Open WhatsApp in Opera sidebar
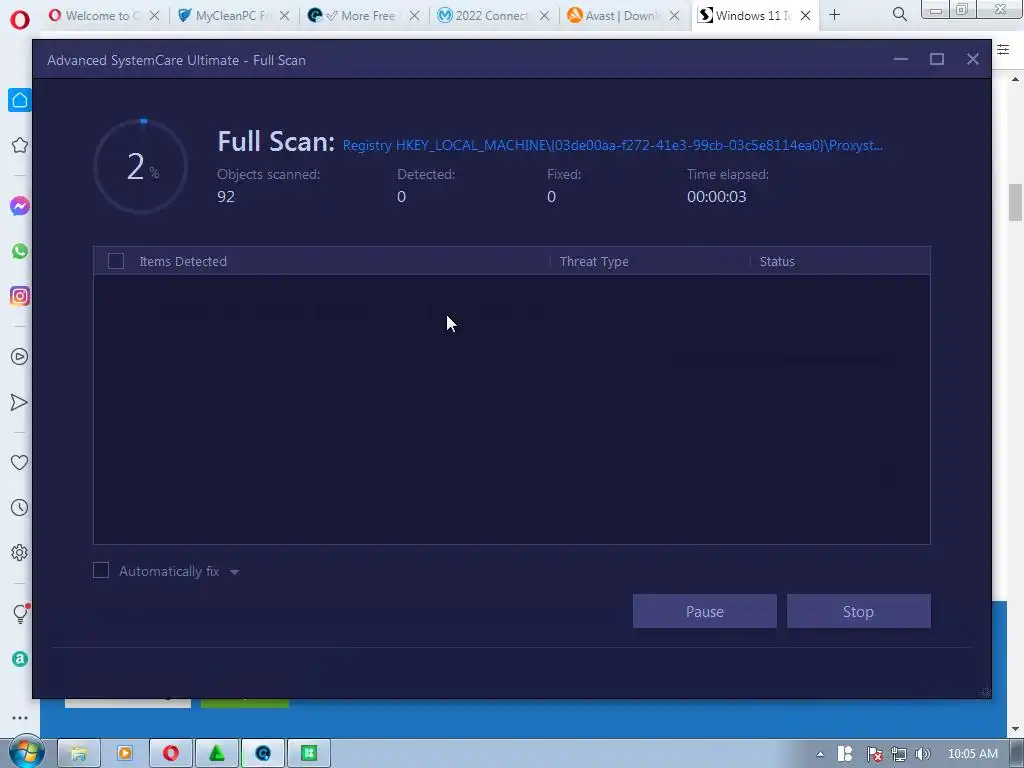This screenshot has width=1024, height=768. click(x=20, y=251)
